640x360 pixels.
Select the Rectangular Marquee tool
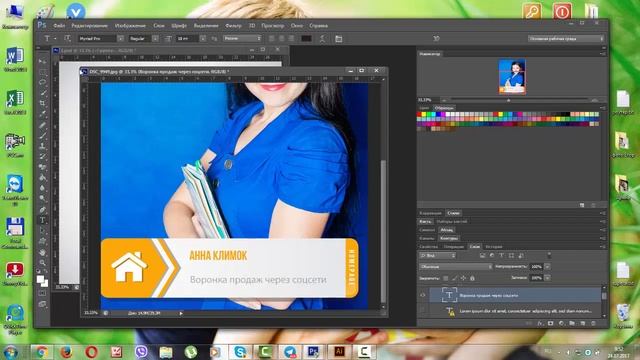(x=42, y=72)
